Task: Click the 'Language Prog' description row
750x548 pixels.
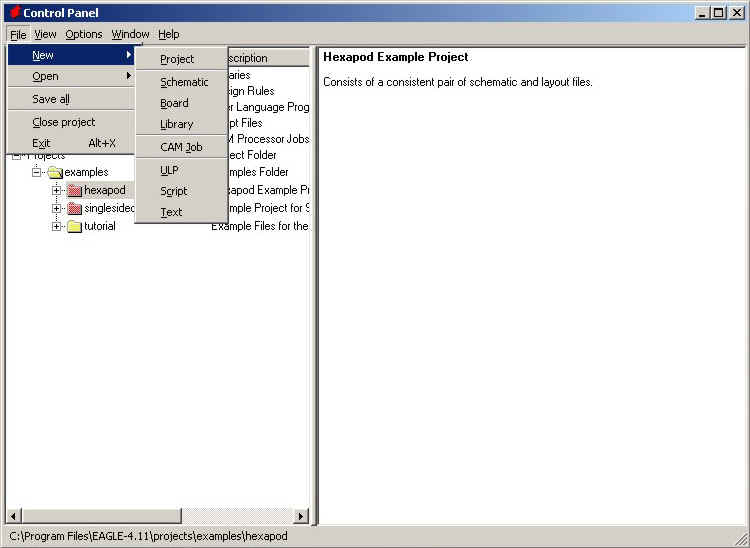Action: [268, 107]
